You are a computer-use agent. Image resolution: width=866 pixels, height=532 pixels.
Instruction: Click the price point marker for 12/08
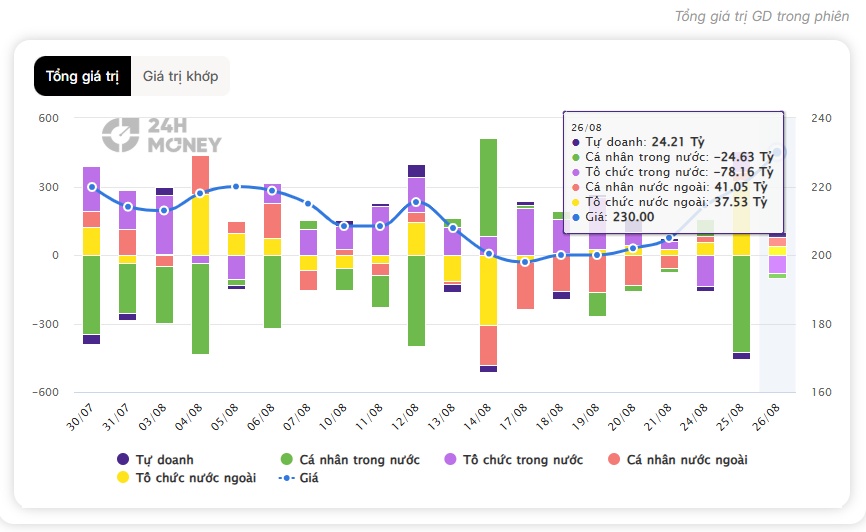(416, 202)
